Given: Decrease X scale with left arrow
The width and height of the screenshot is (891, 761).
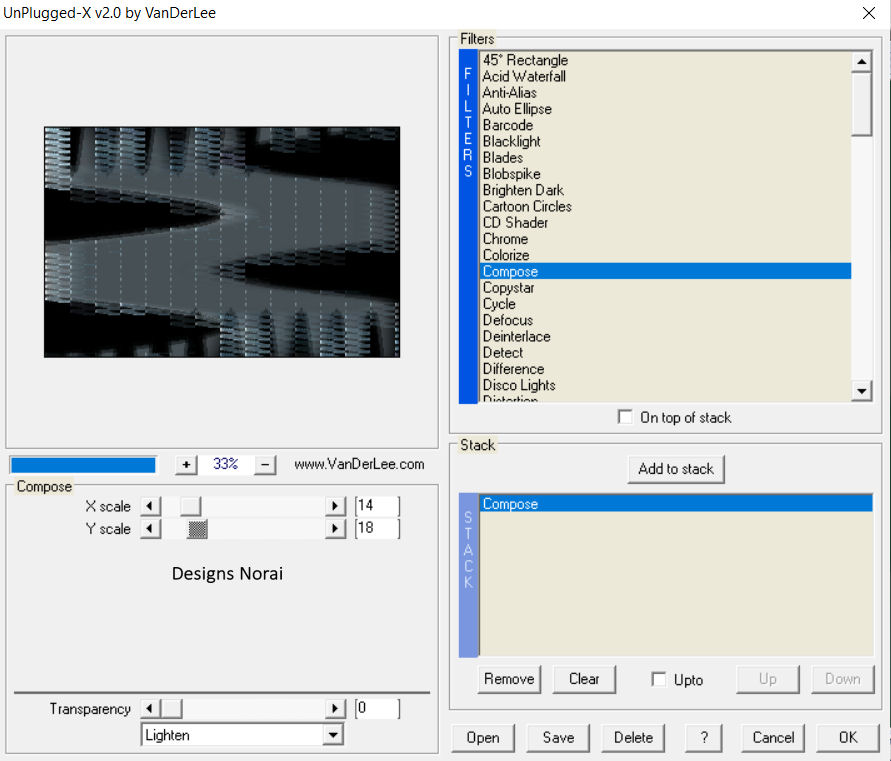Looking at the screenshot, I should click(150, 506).
